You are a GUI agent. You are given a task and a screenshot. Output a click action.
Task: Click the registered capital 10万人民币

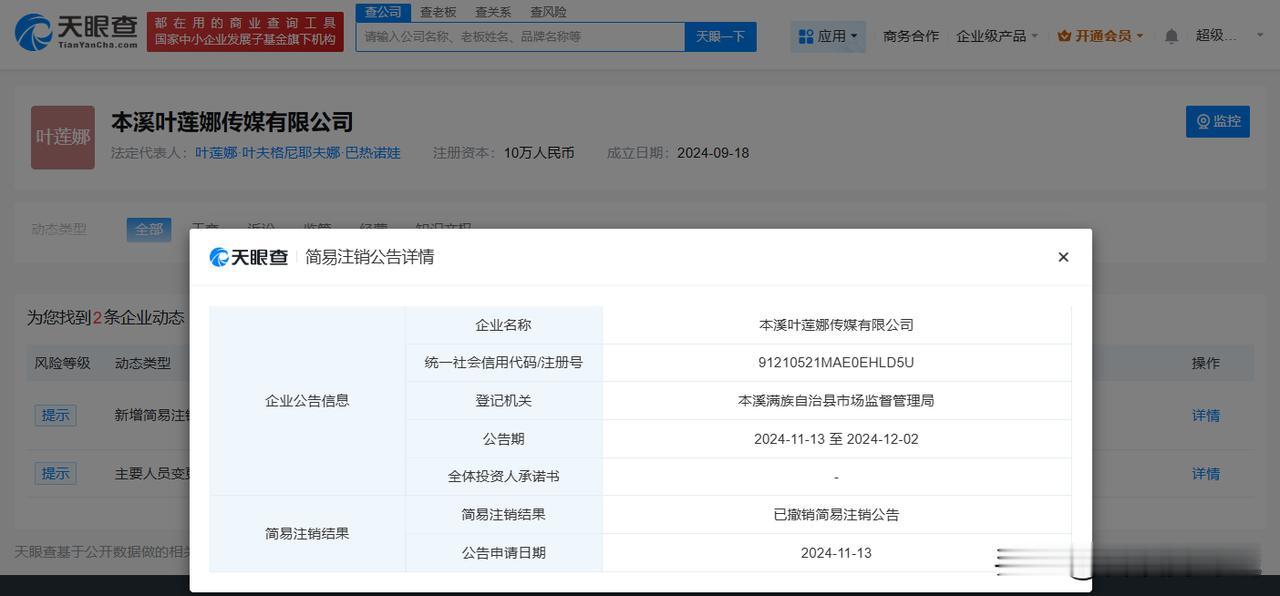pos(539,153)
